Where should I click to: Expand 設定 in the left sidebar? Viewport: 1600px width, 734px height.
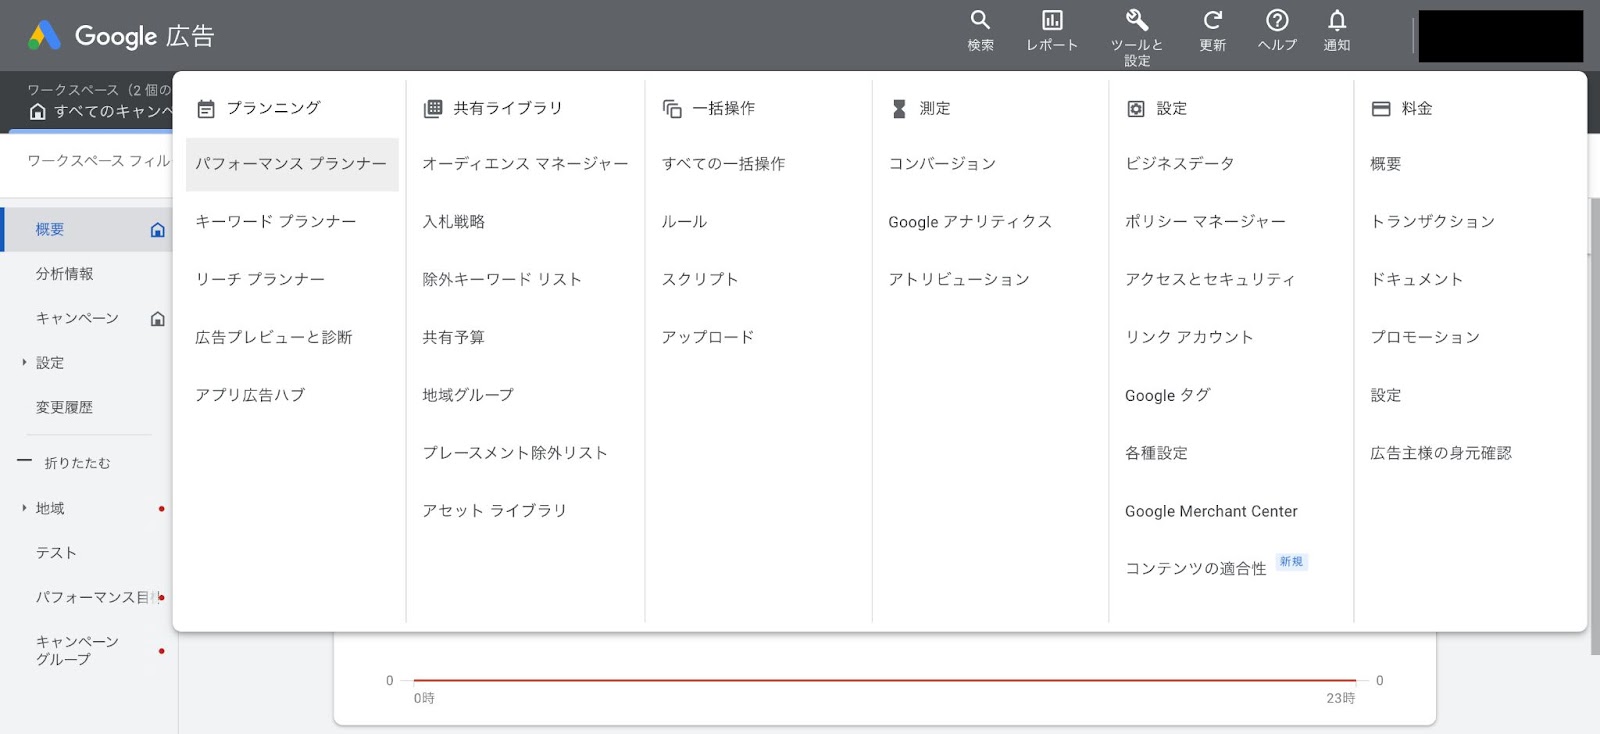coord(24,362)
